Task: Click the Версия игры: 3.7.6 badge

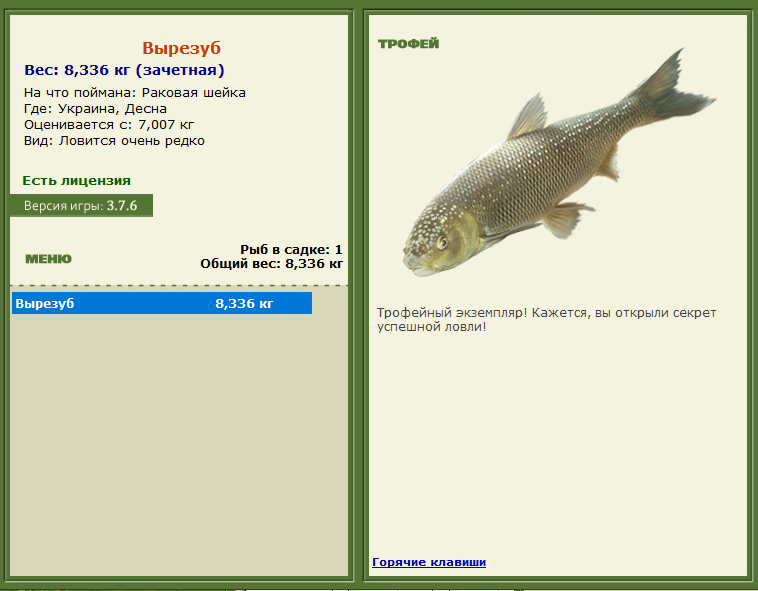Action: (81, 206)
